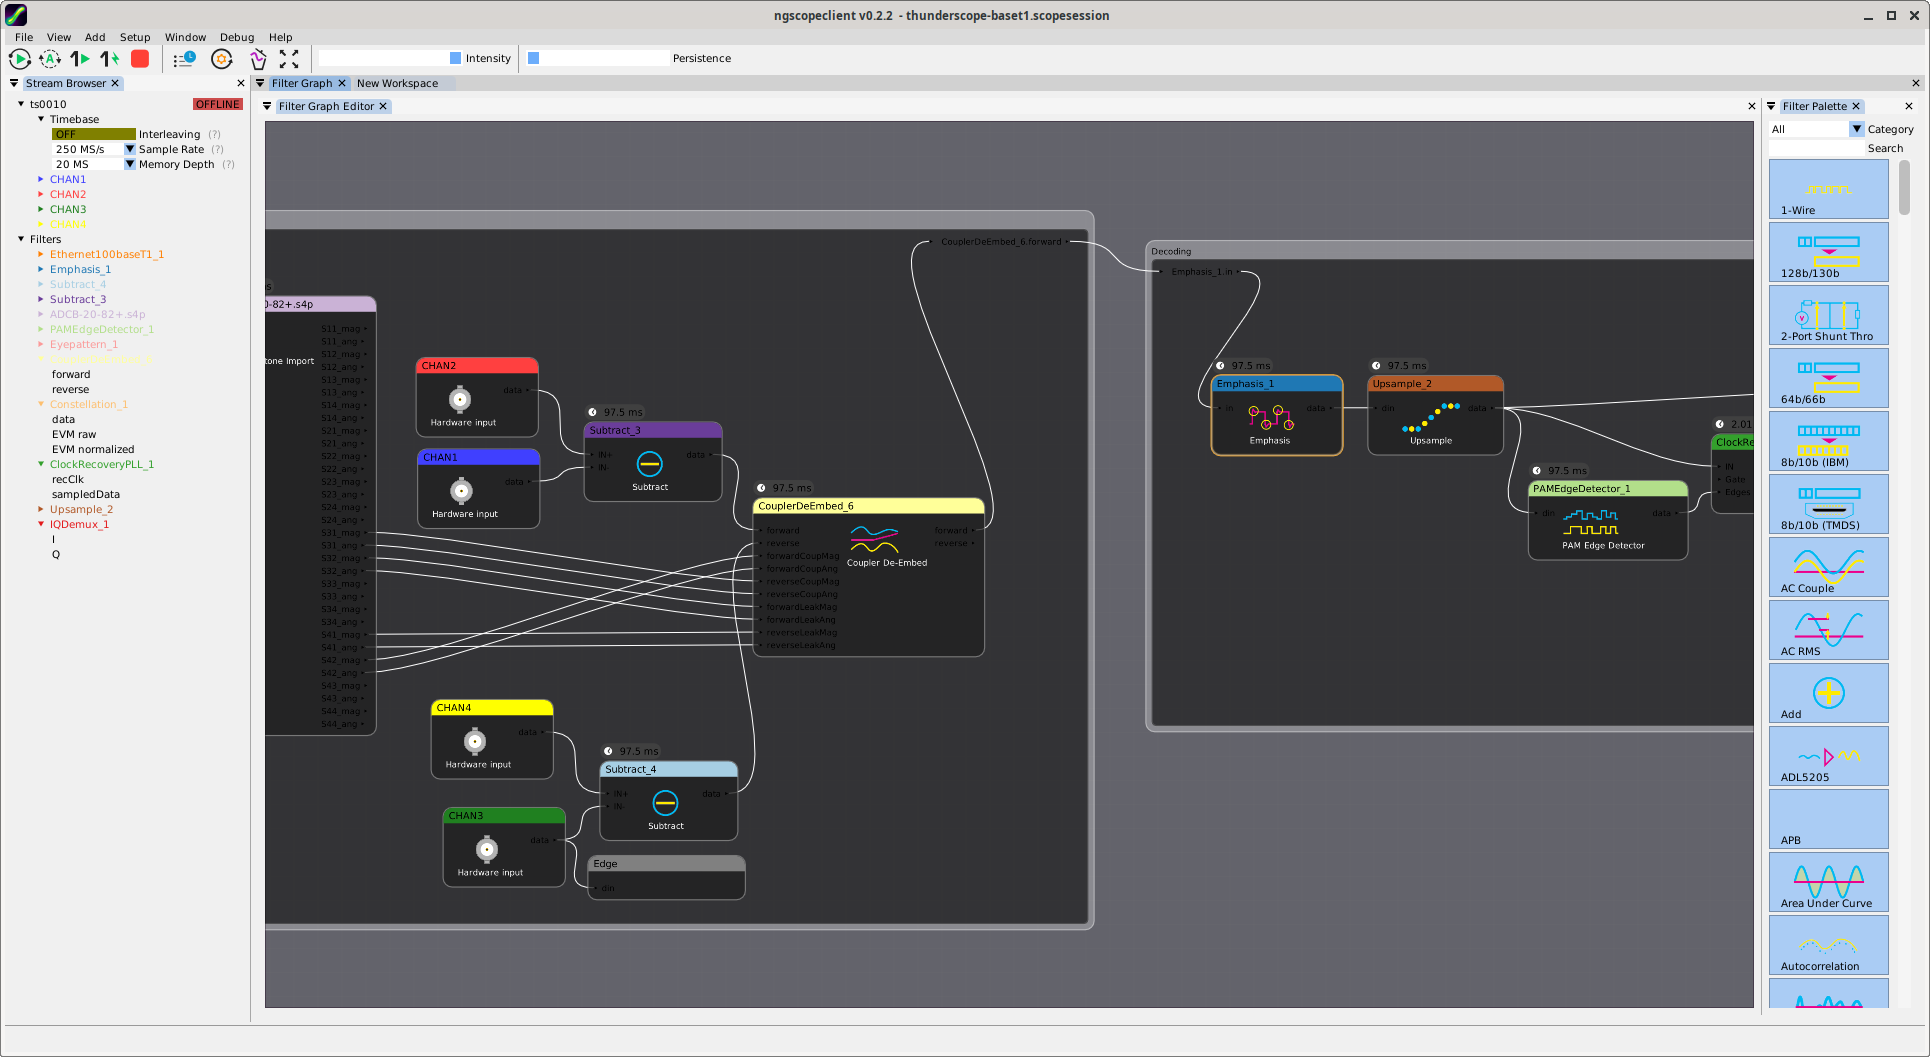Select ADL5205 filter in palette

(1828, 756)
